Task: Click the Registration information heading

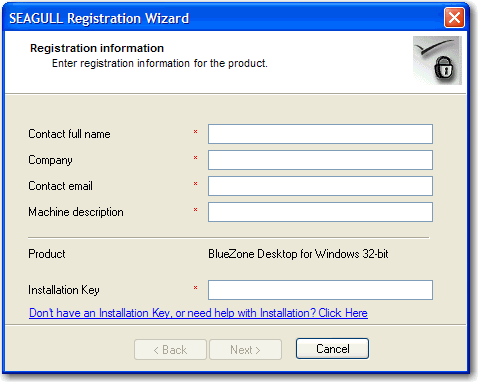Action: click(x=97, y=48)
